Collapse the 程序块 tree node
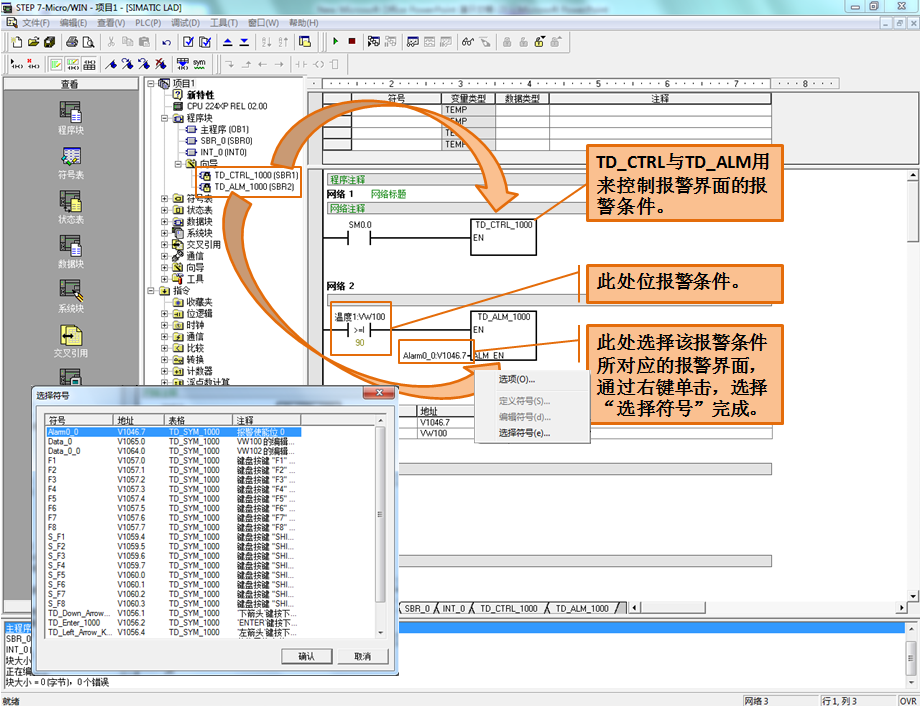Screen dimensions: 920x706 [165, 118]
